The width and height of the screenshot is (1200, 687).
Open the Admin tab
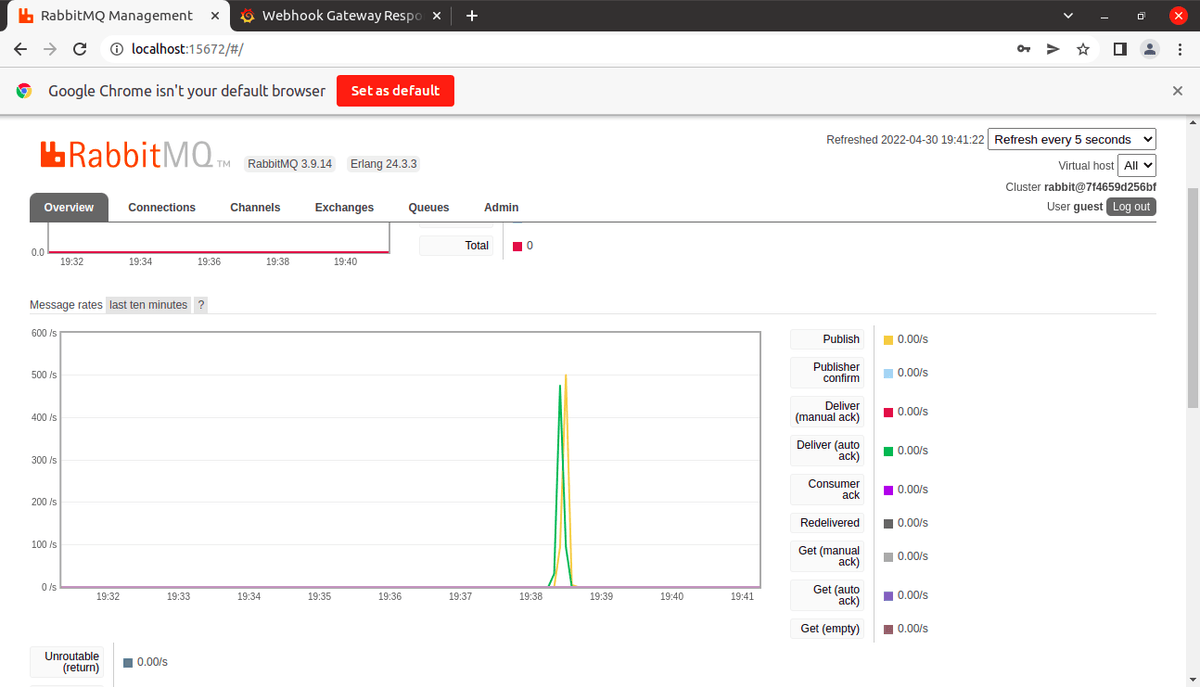click(x=501, y=207)
